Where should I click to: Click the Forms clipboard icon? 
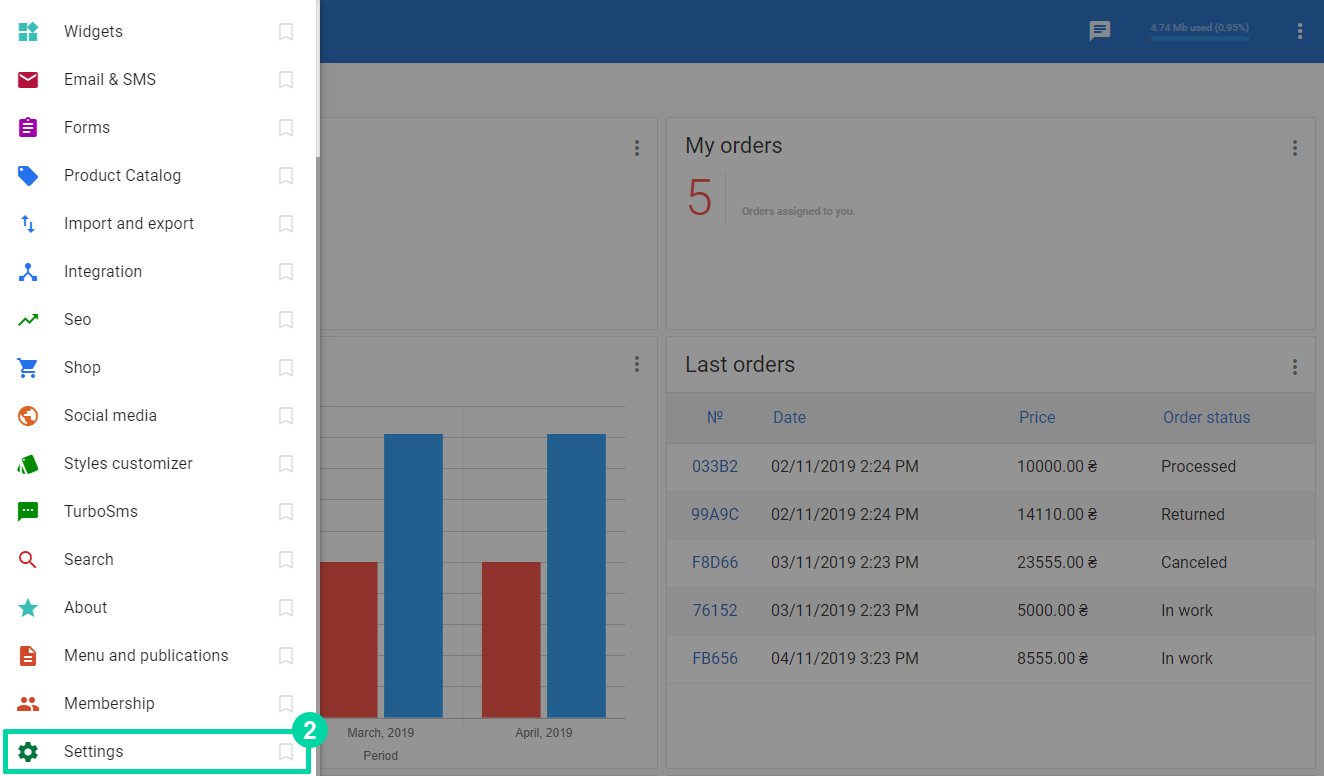click(28, 128)
